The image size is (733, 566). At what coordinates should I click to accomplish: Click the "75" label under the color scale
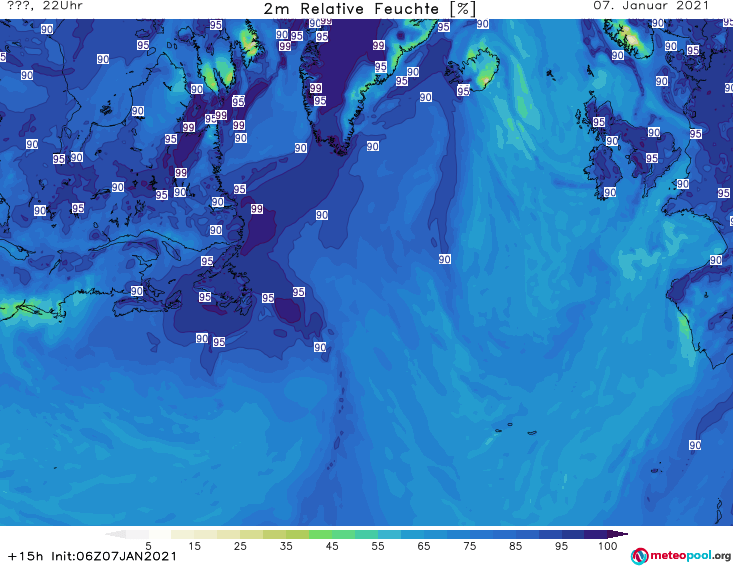470,546
